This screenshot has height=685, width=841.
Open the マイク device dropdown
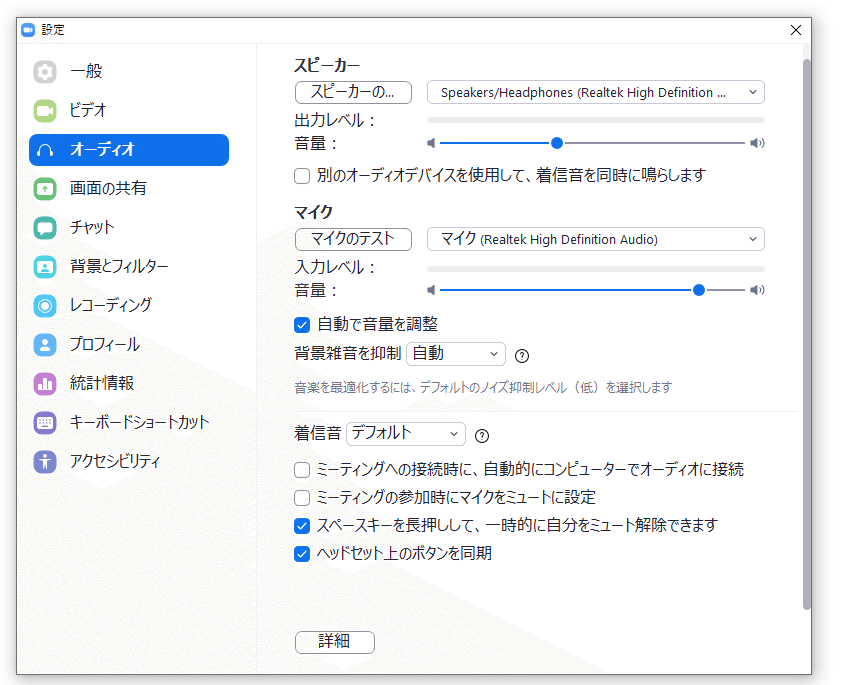point(595,239)
